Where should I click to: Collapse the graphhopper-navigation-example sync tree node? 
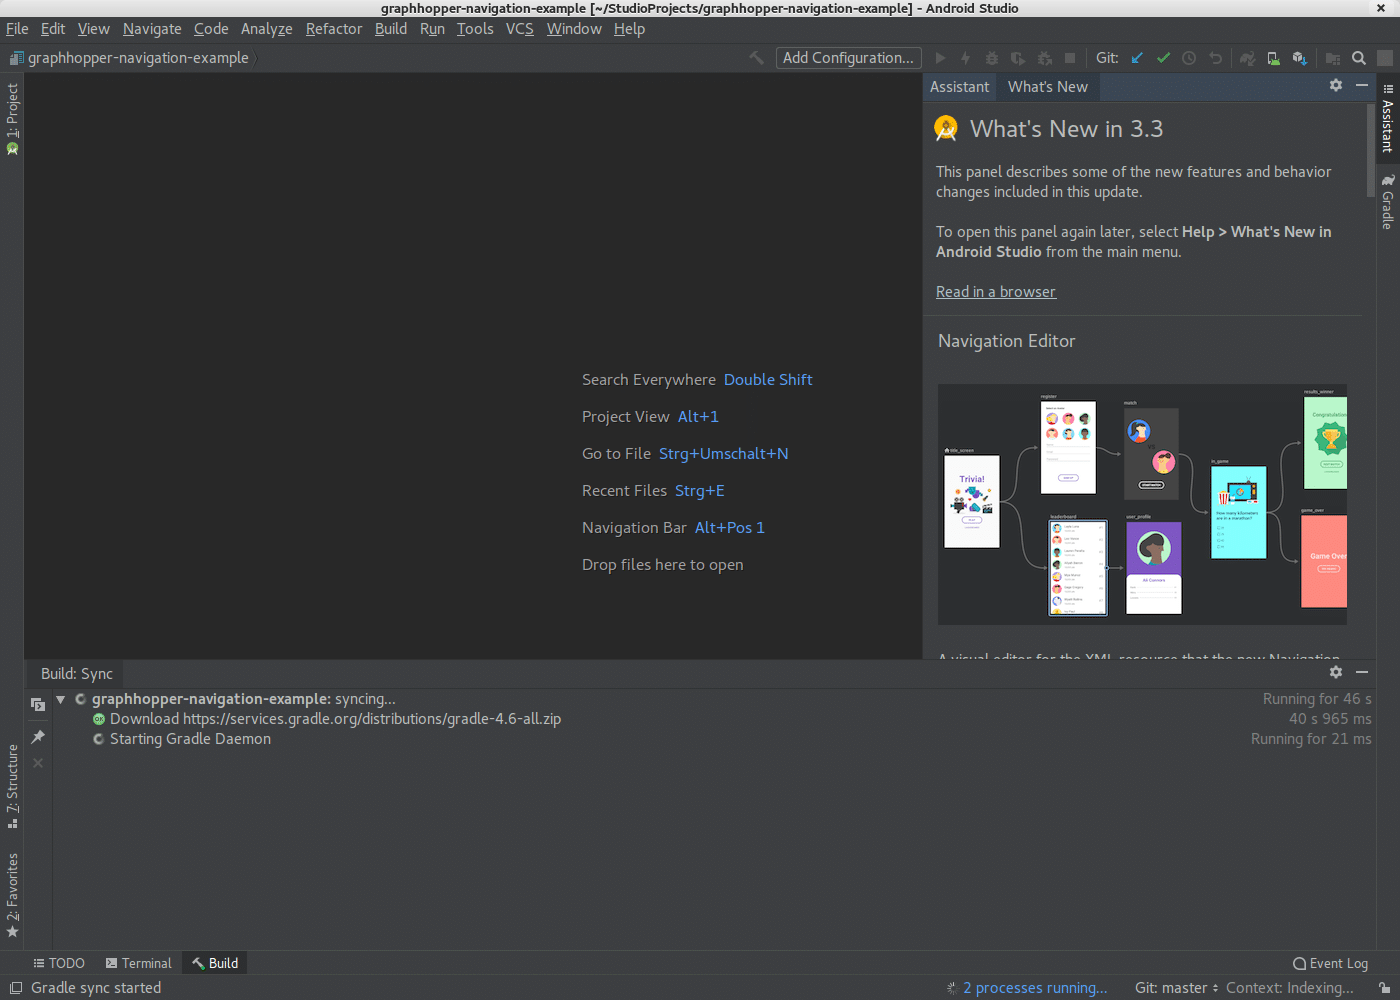61,699
